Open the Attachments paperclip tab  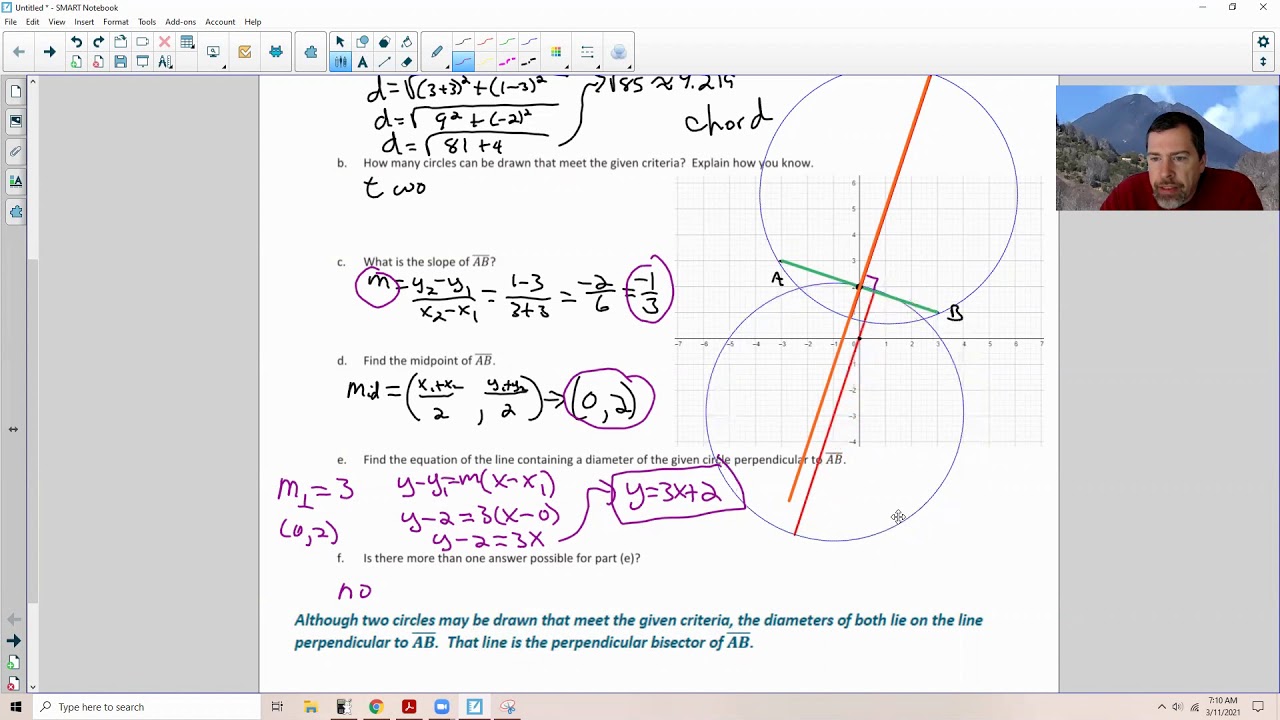pos(16,152)
